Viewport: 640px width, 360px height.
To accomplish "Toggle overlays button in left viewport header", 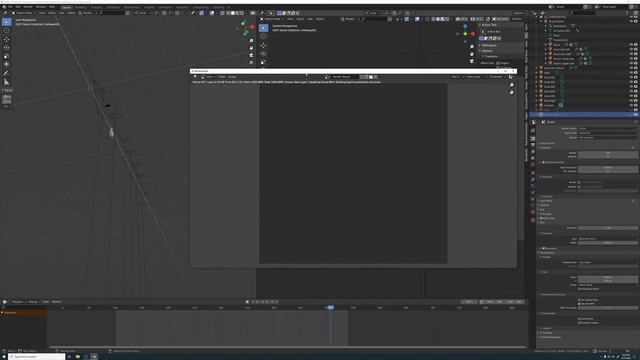I will 212,13.
